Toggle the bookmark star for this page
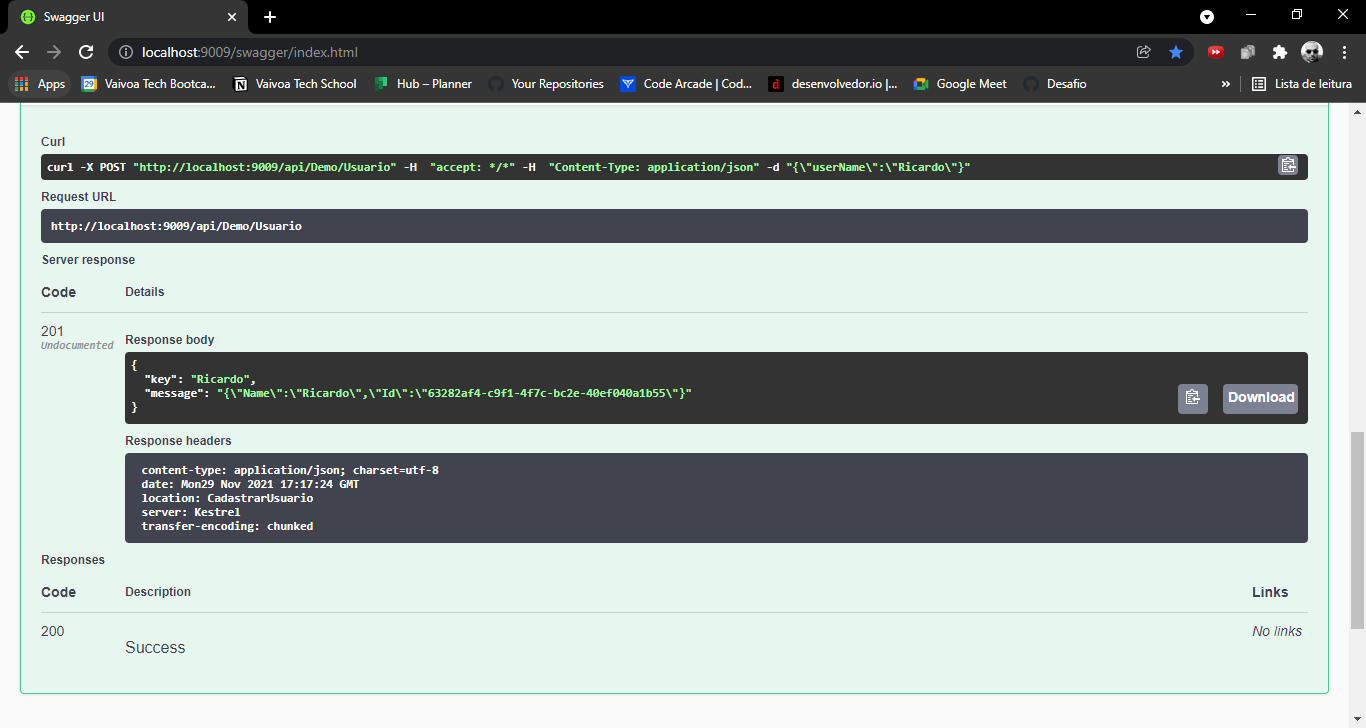The width and height of the screenshot is (1366, 728). (x=1176, y=52)
